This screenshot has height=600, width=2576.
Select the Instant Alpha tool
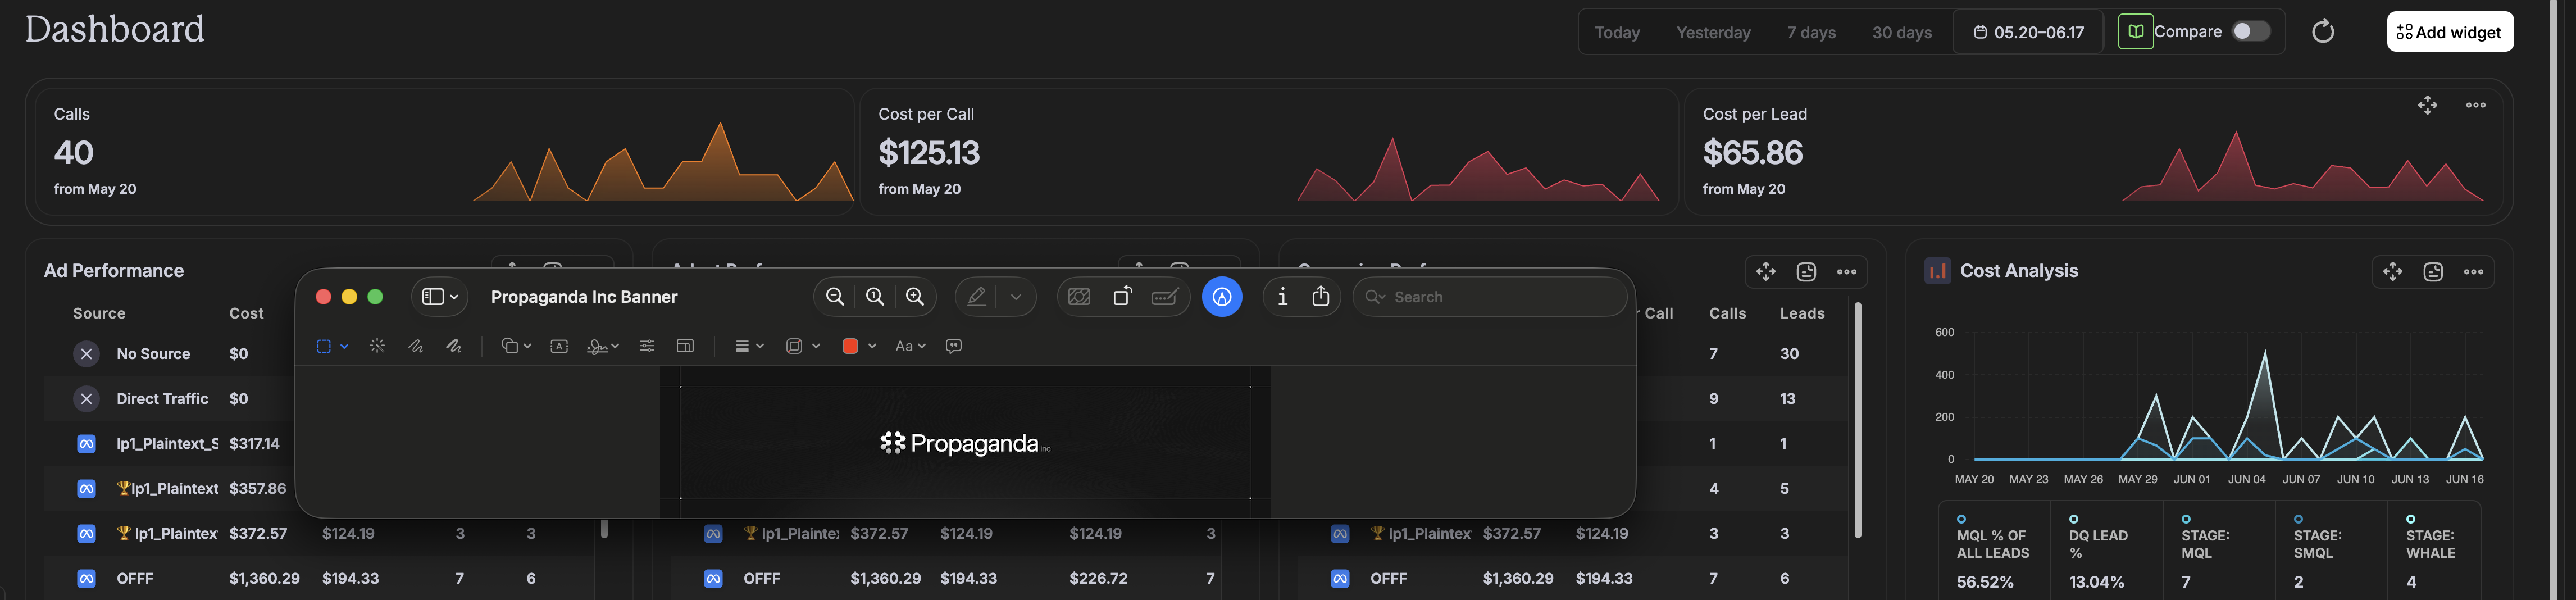tap(377, 346)
